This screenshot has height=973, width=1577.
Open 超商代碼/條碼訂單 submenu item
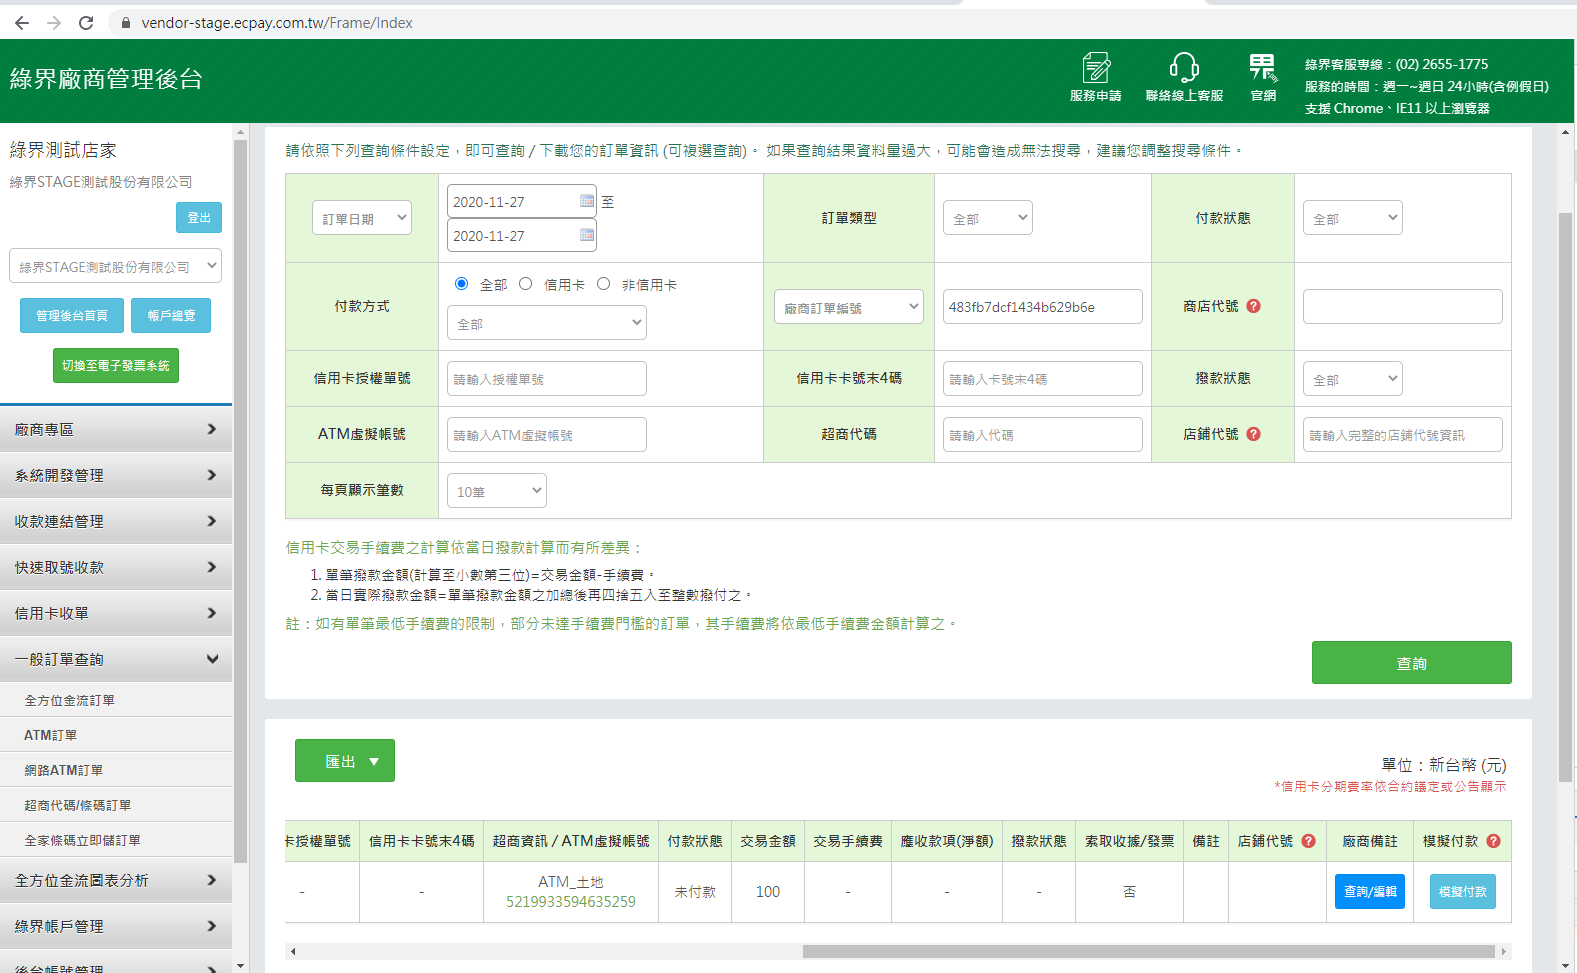pos(116,805)
